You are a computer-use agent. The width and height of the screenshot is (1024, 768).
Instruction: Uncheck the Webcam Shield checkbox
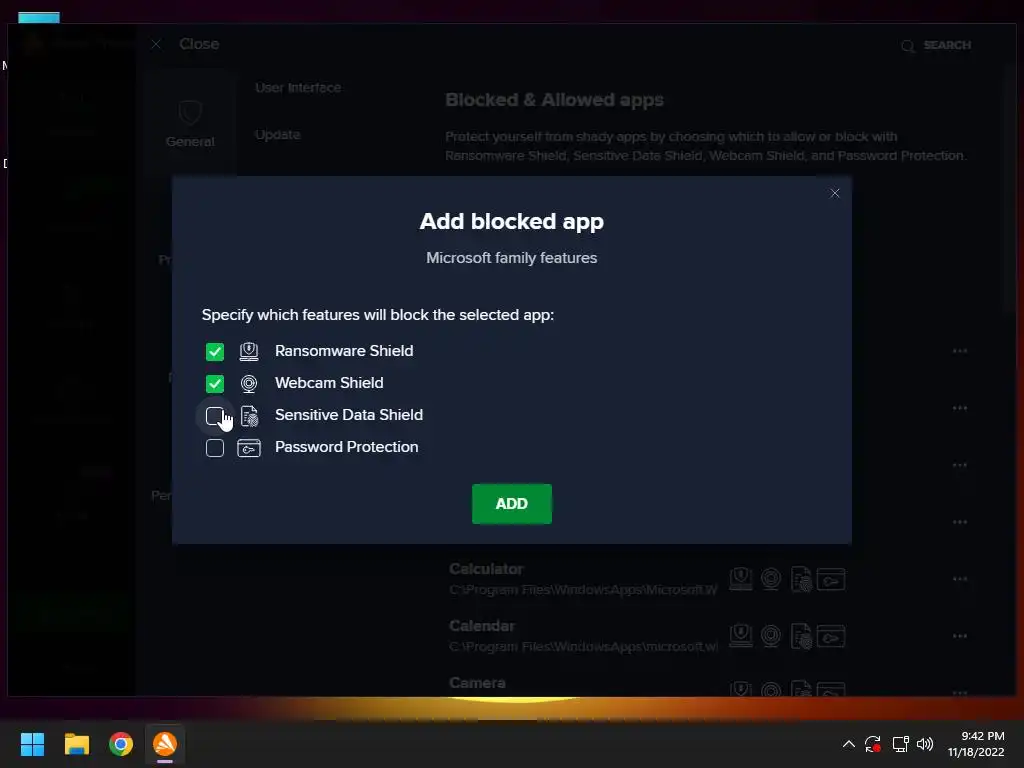215,383
